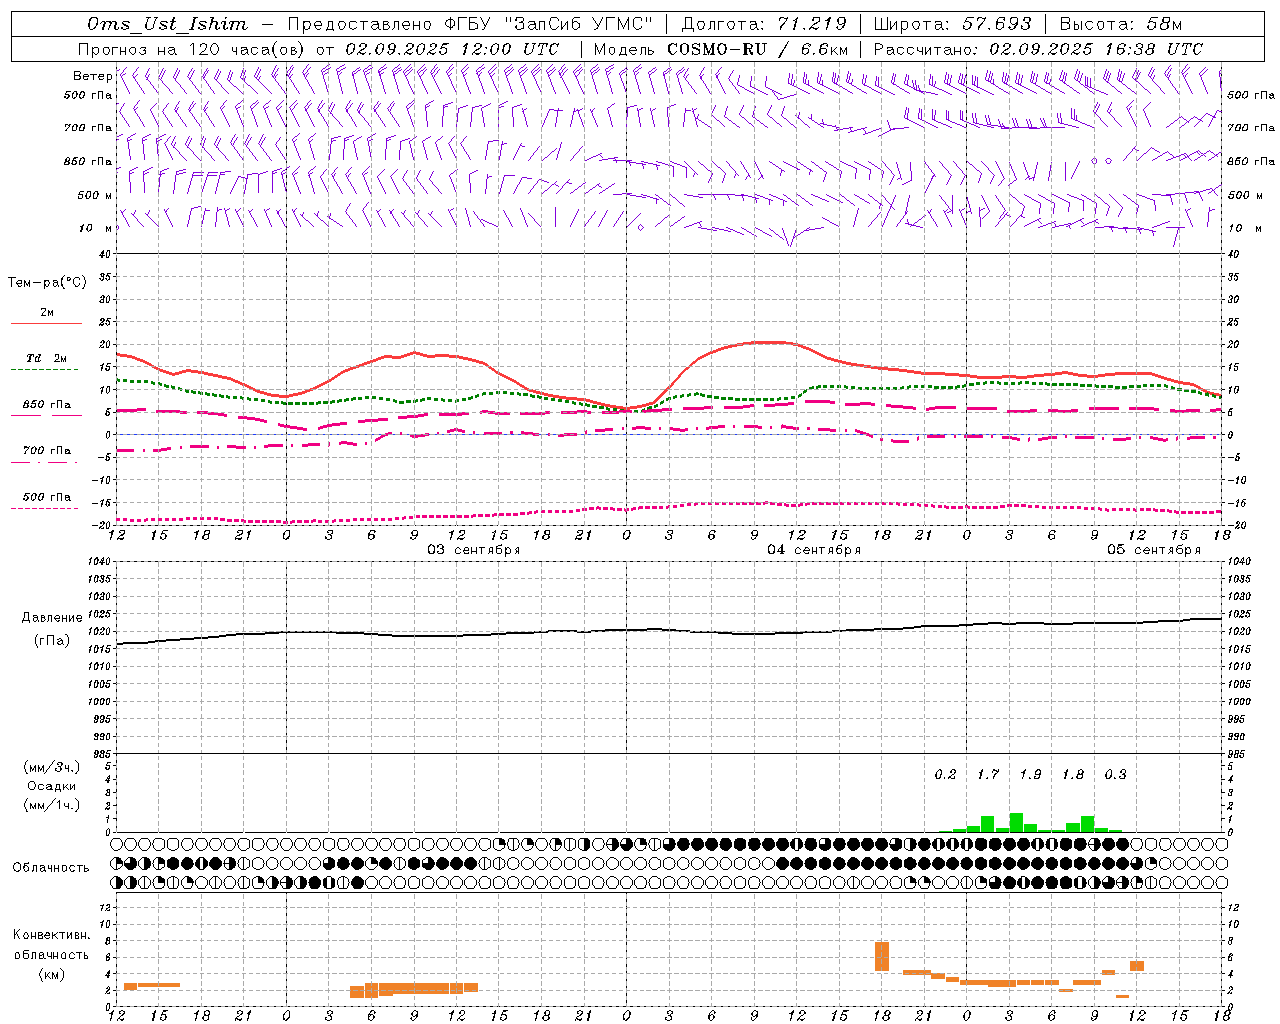The height and width of the screenshot is (1024, 1280).
Task: Click the Долгота: 71.219 header field
Action: pos(764,24)
